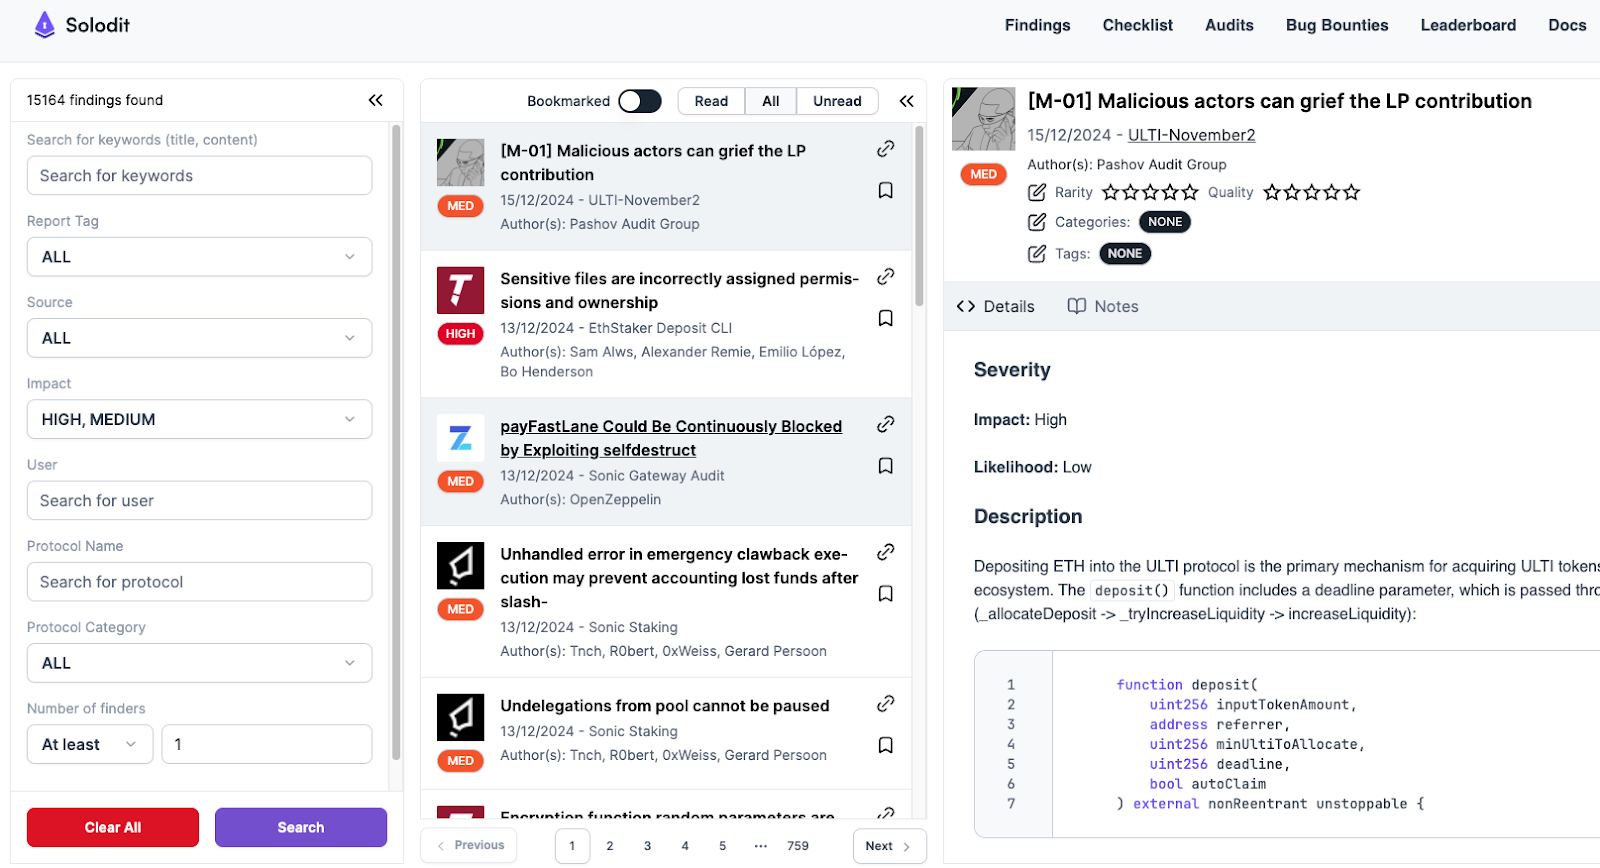The width and height of the screenshot is (1600, 868).
Task: Toggle the Bookmarked filter switch
Action: [640, 101]
